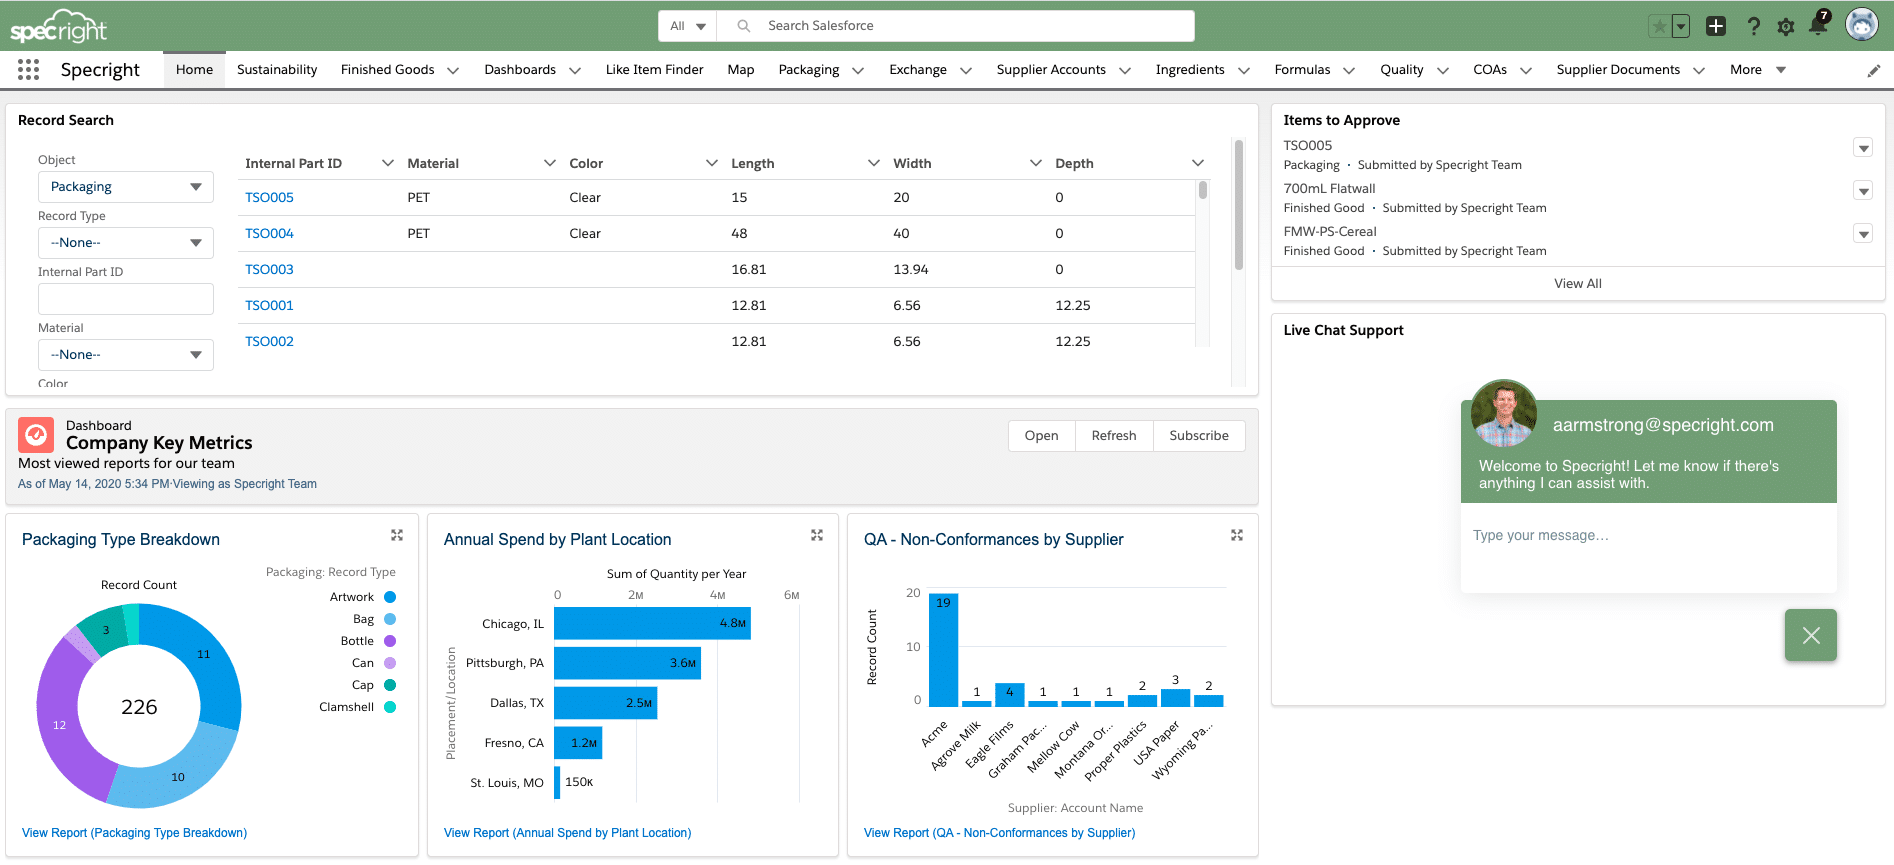The width and height of the screenshot is (1894, 865).
Task: Click the search magnifier icon
Action: pos(744,26)
